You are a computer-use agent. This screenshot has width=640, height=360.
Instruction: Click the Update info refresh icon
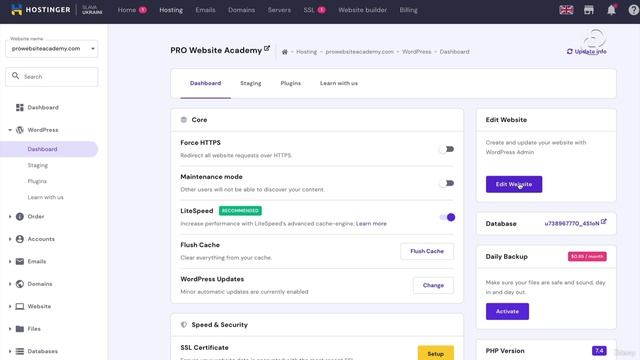pos(570,51)
